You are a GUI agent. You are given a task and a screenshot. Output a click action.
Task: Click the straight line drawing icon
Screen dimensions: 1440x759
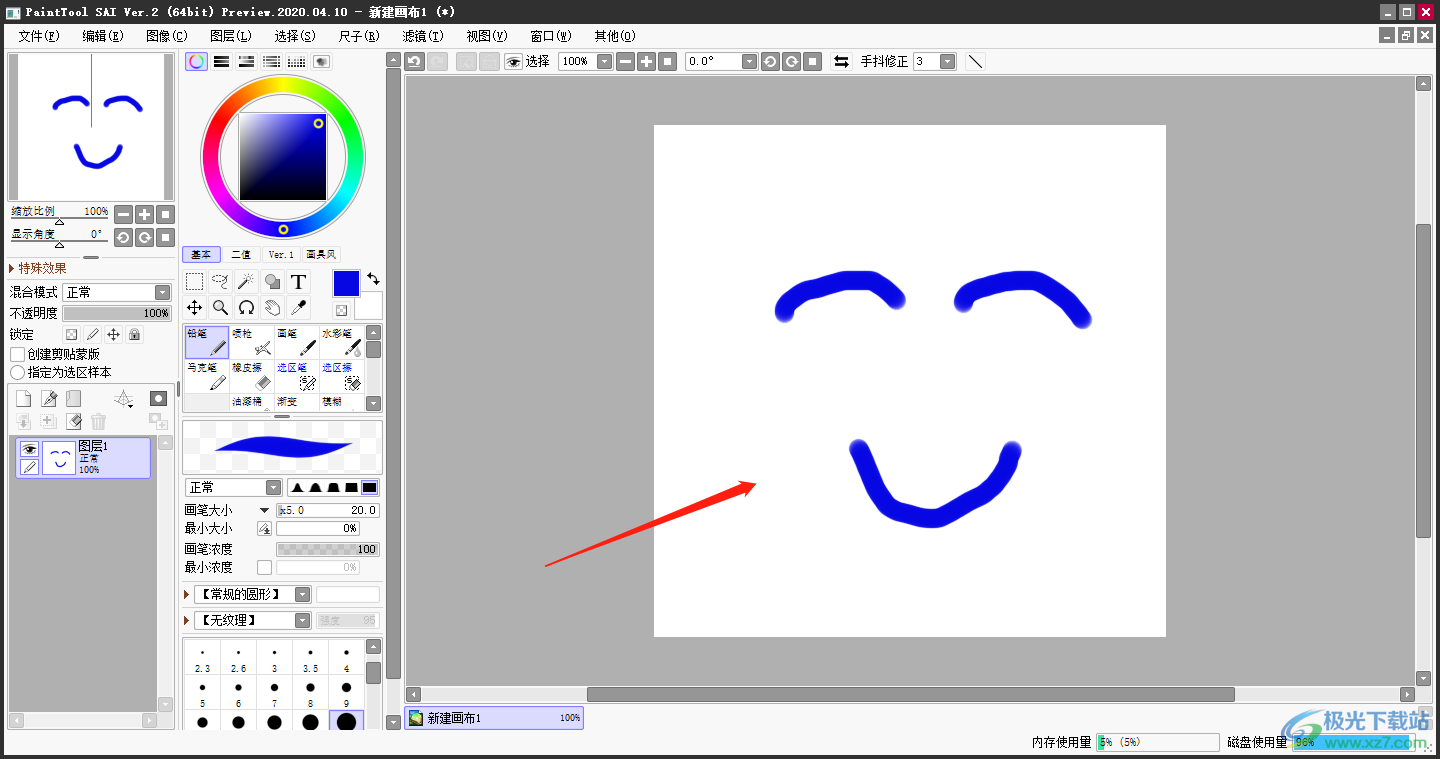click(975, 61)
